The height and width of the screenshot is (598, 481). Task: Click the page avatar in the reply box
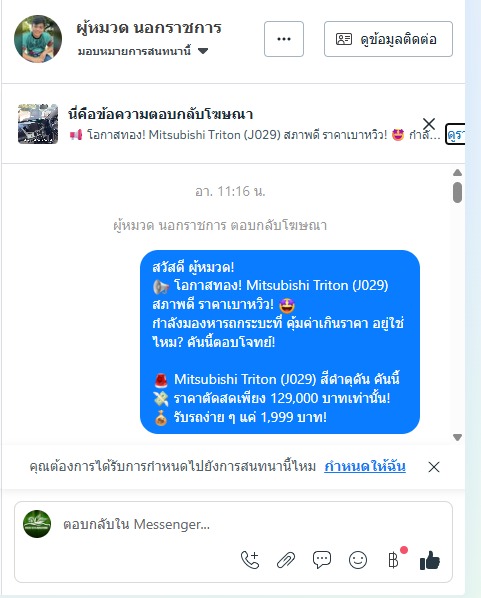point(37,524)
